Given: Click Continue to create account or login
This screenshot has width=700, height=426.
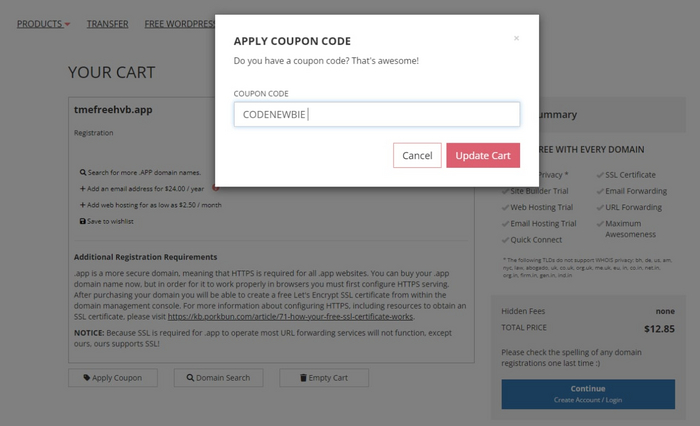Looking at the screenshot, I should 588,393.
